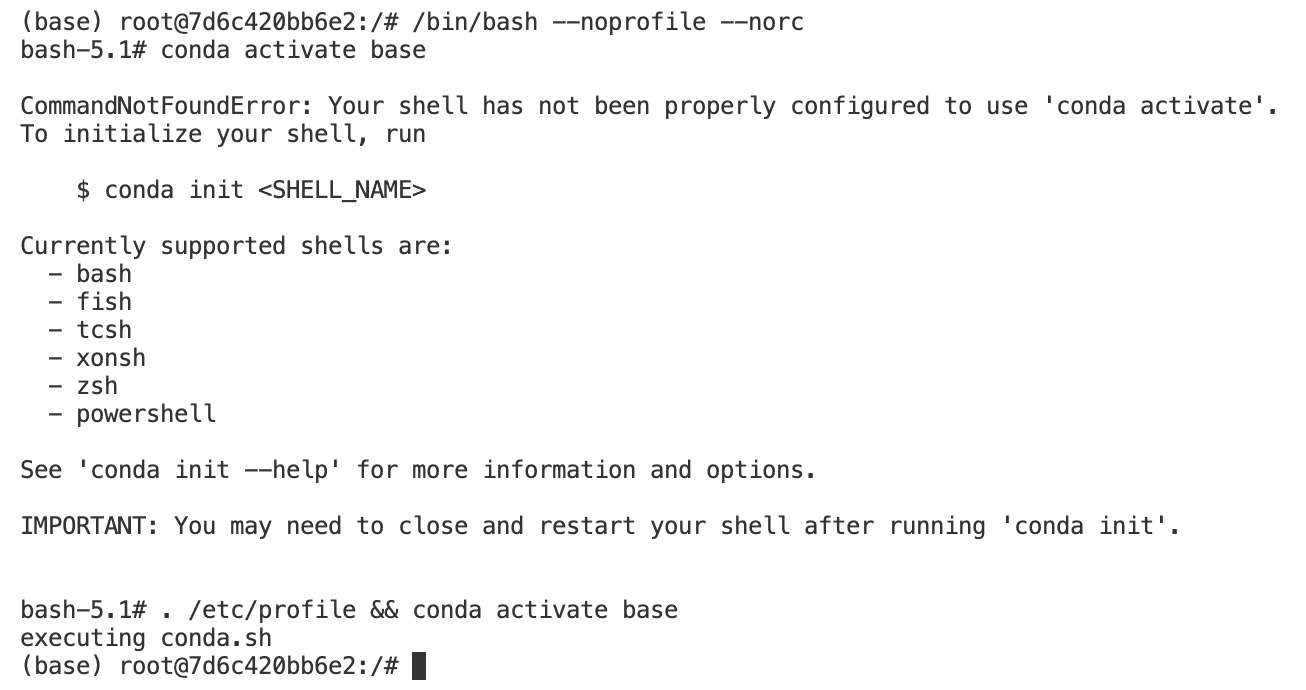
Task: Click 'bash' in the supported shells list
Action: pyautogui.click(x=104, y=274)
